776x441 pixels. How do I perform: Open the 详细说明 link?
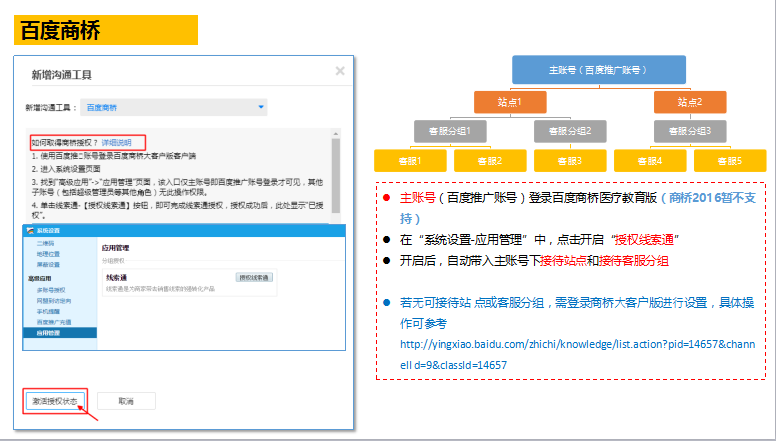(x=116, y=143)
